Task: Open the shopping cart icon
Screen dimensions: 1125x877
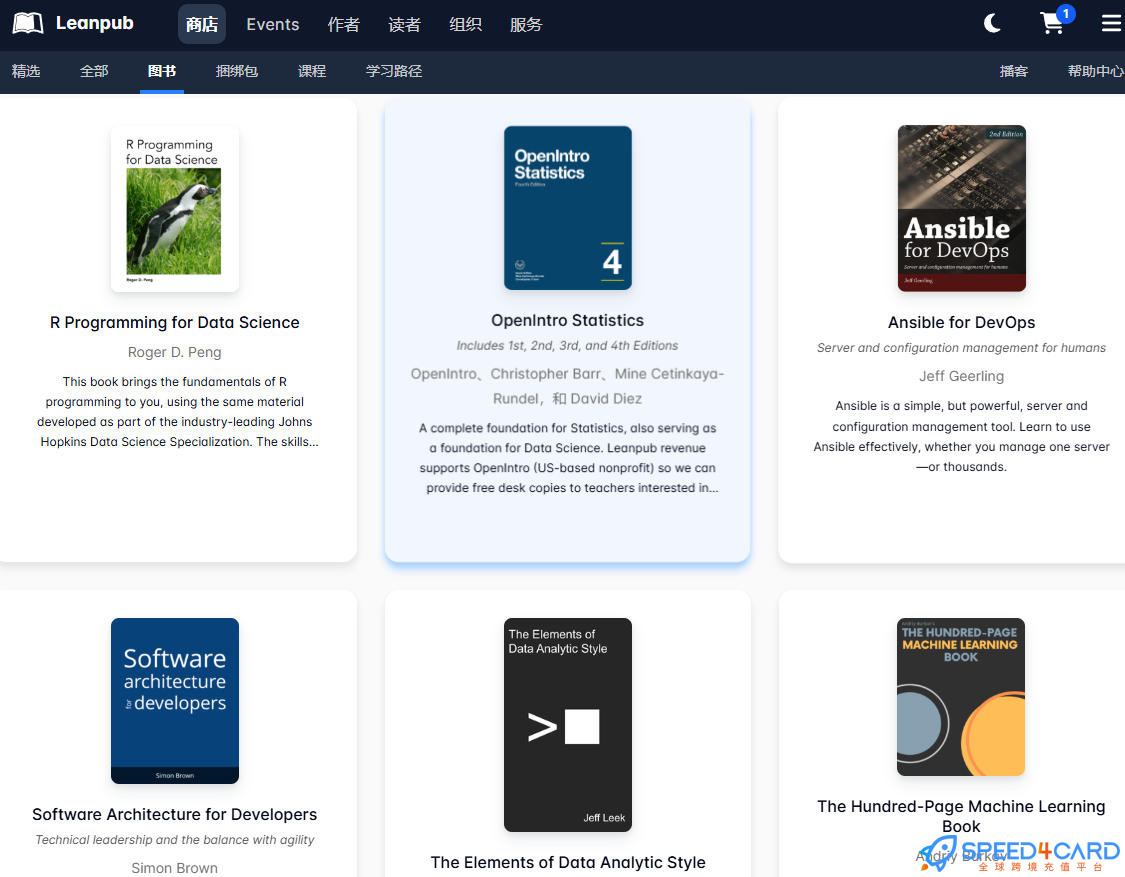Action: [x=1053, y=24]
